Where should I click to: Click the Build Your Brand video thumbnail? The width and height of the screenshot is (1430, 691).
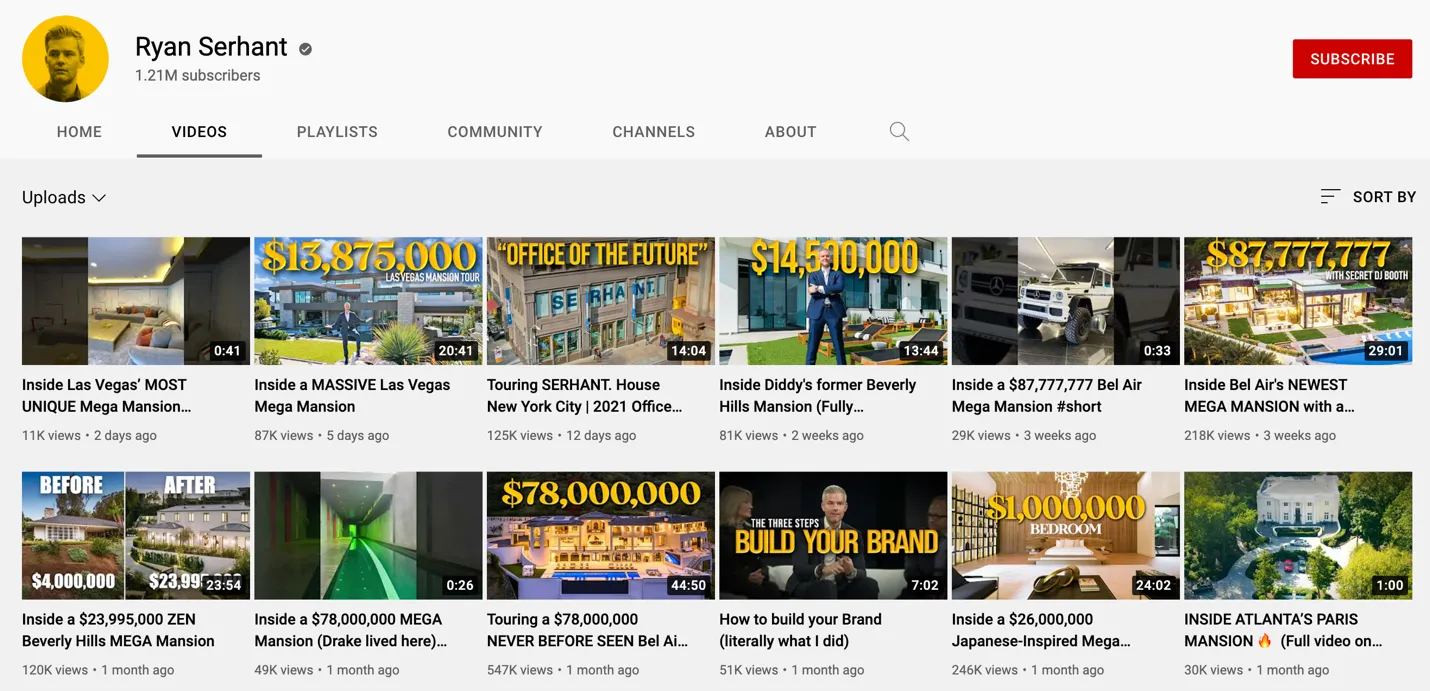[x=832, y=536]
